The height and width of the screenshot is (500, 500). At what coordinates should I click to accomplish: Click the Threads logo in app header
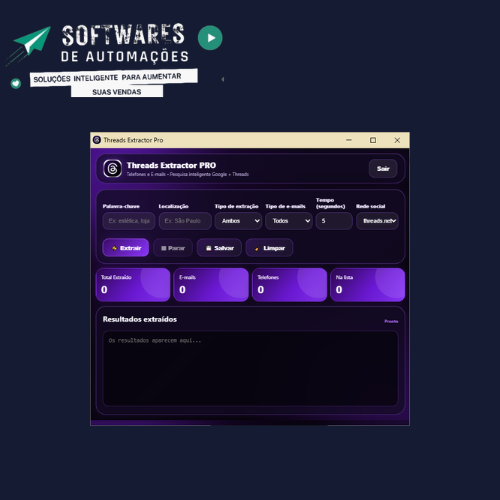112,168
